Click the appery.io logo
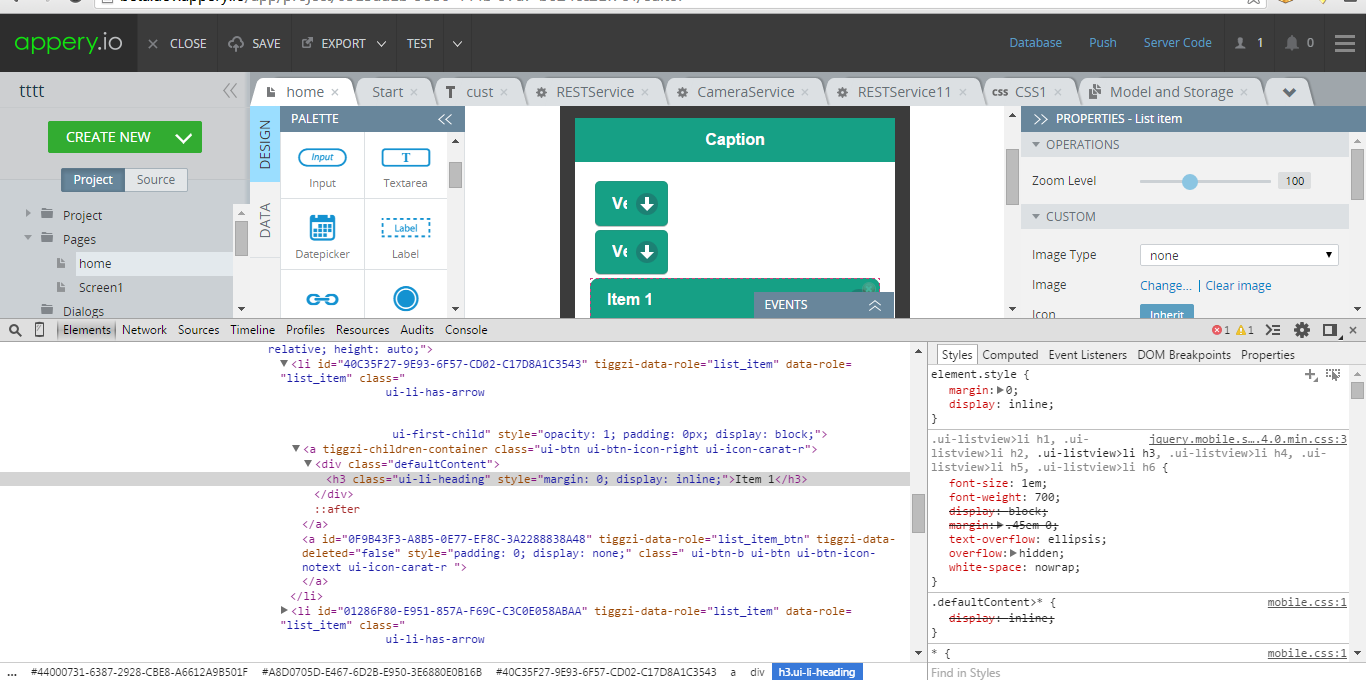This screenshot has height=680, width=1366. pyautogui.click(x=68, y=43)
